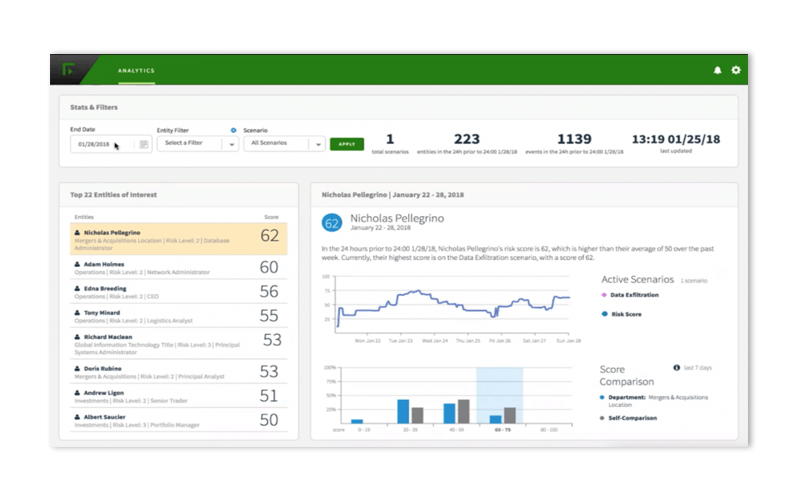This screenshot has width=800, height=500.
Task: Select the Doris Rubino entity row
Action: coord(179,371)
